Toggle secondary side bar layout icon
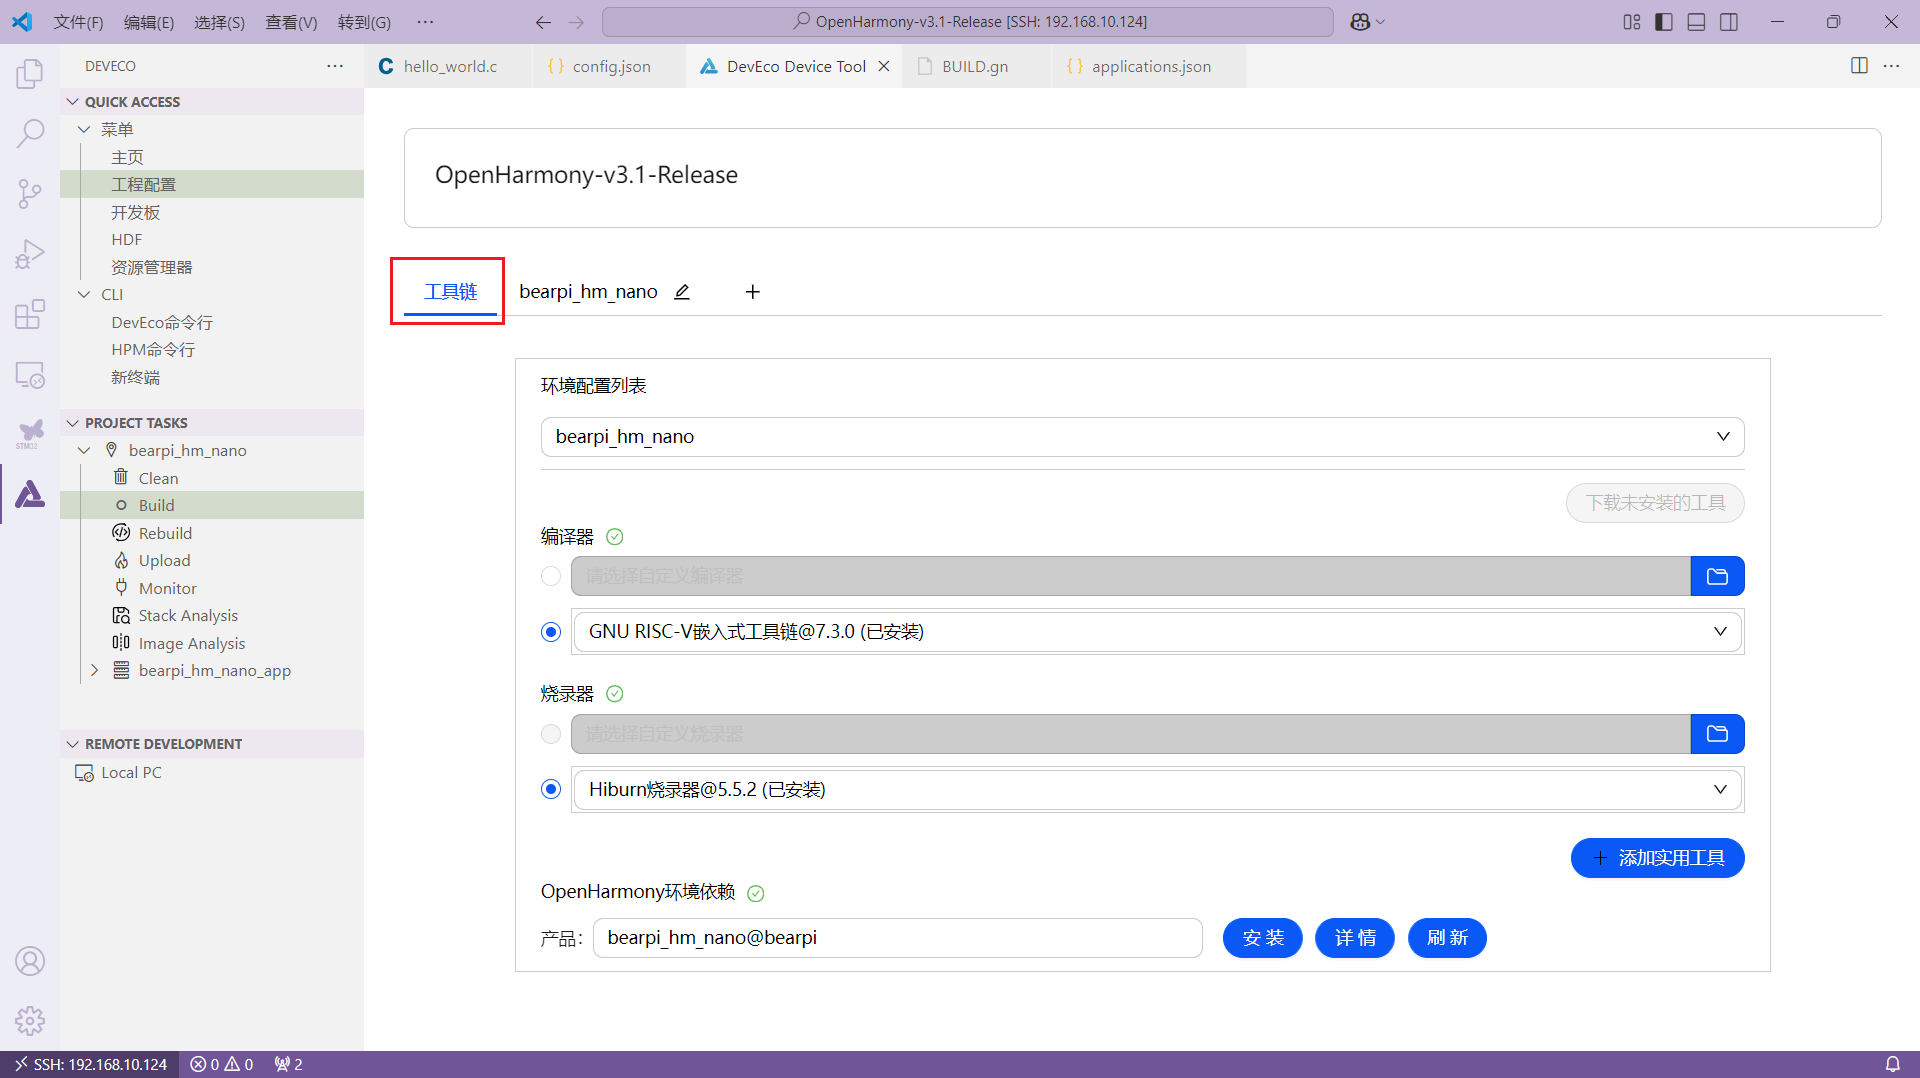This screenshot has width=1920, height=1078. [1729, 22]
